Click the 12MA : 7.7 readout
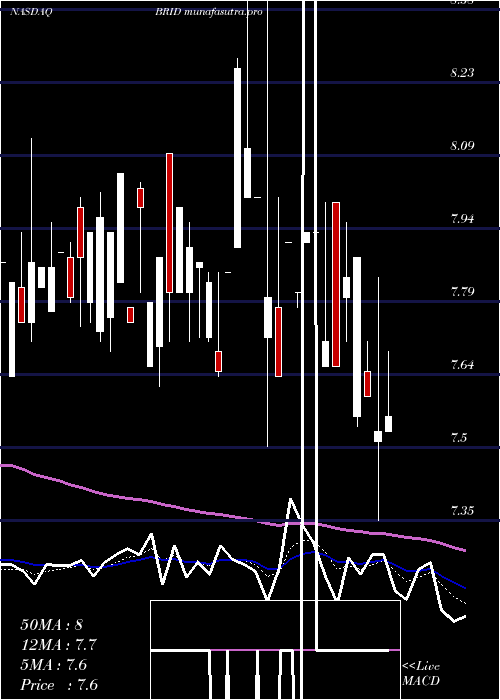 pyautogui.click(x=58, y=645)
